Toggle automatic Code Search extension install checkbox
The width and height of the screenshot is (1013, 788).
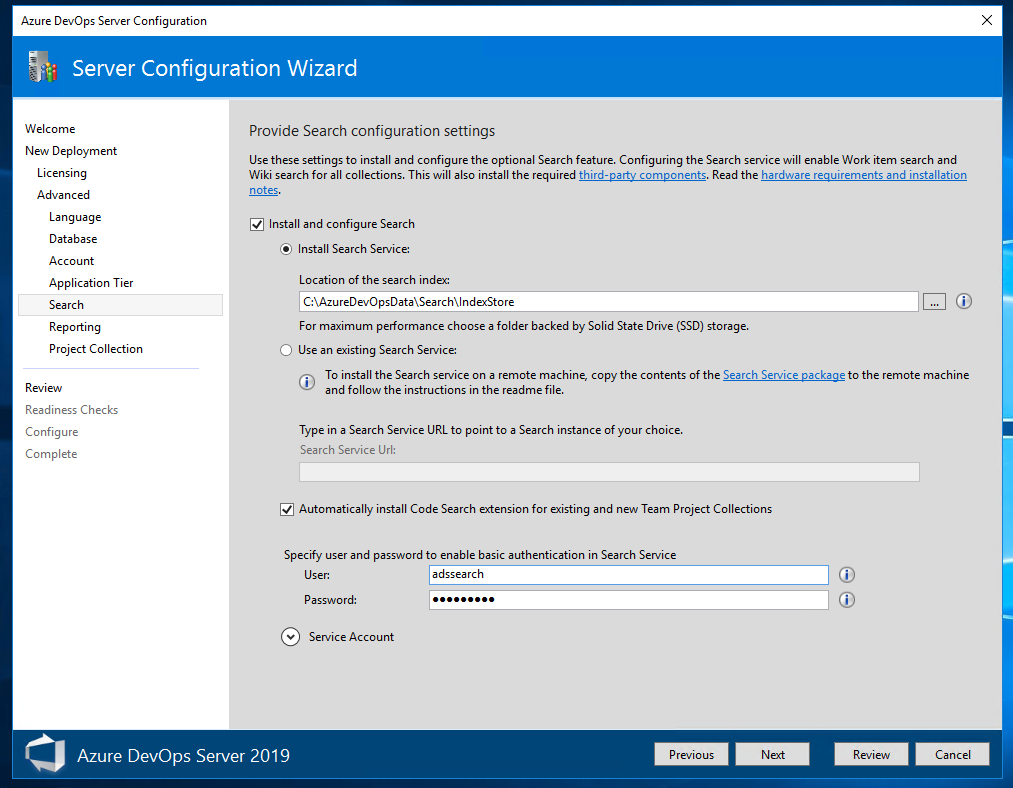point(287,510)
